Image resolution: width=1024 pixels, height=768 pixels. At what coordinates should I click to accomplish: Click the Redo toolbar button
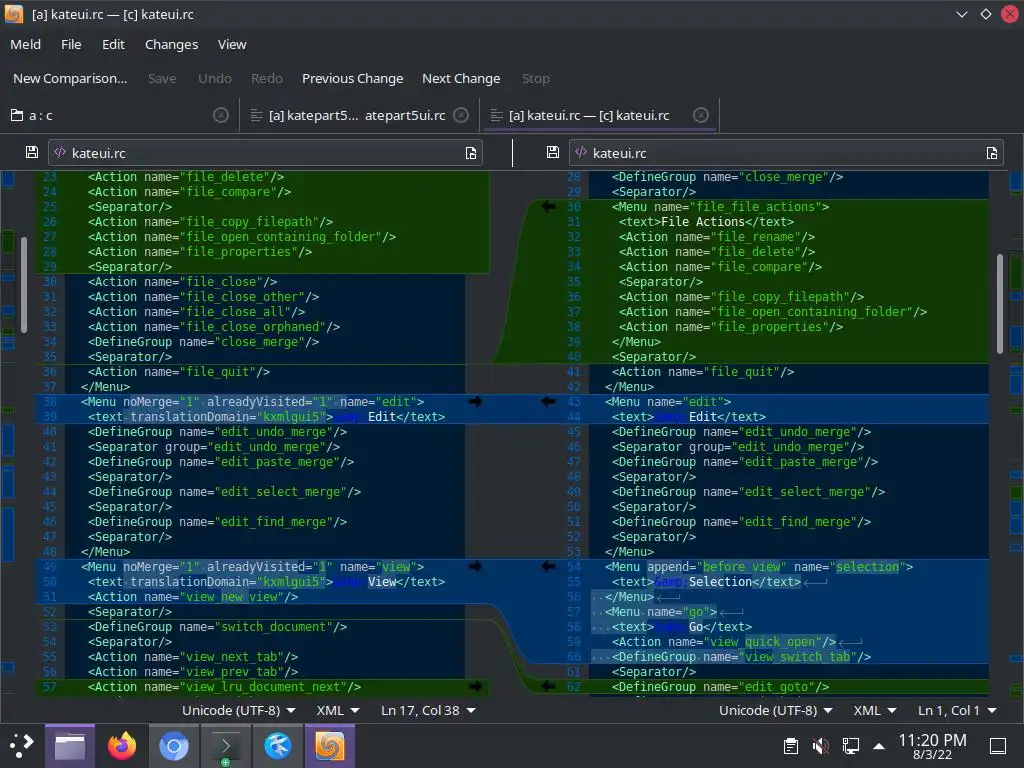click(267, 78)
